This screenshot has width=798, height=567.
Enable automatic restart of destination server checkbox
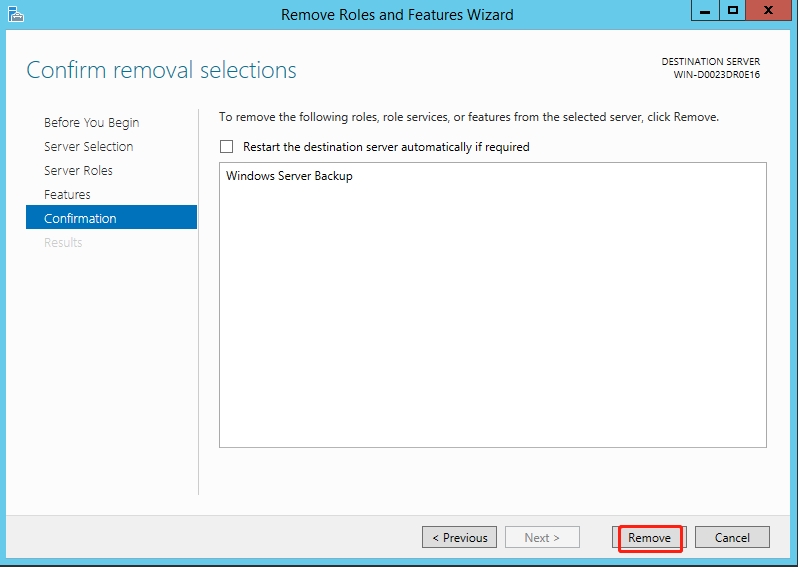pyautogui.click(x=226, y=147)
